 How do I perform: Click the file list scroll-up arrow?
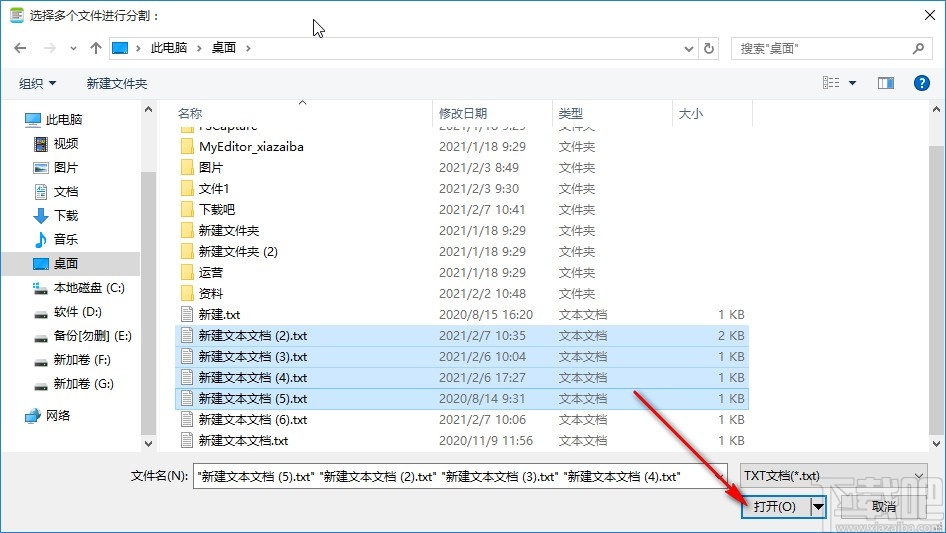tap(936, 110)
